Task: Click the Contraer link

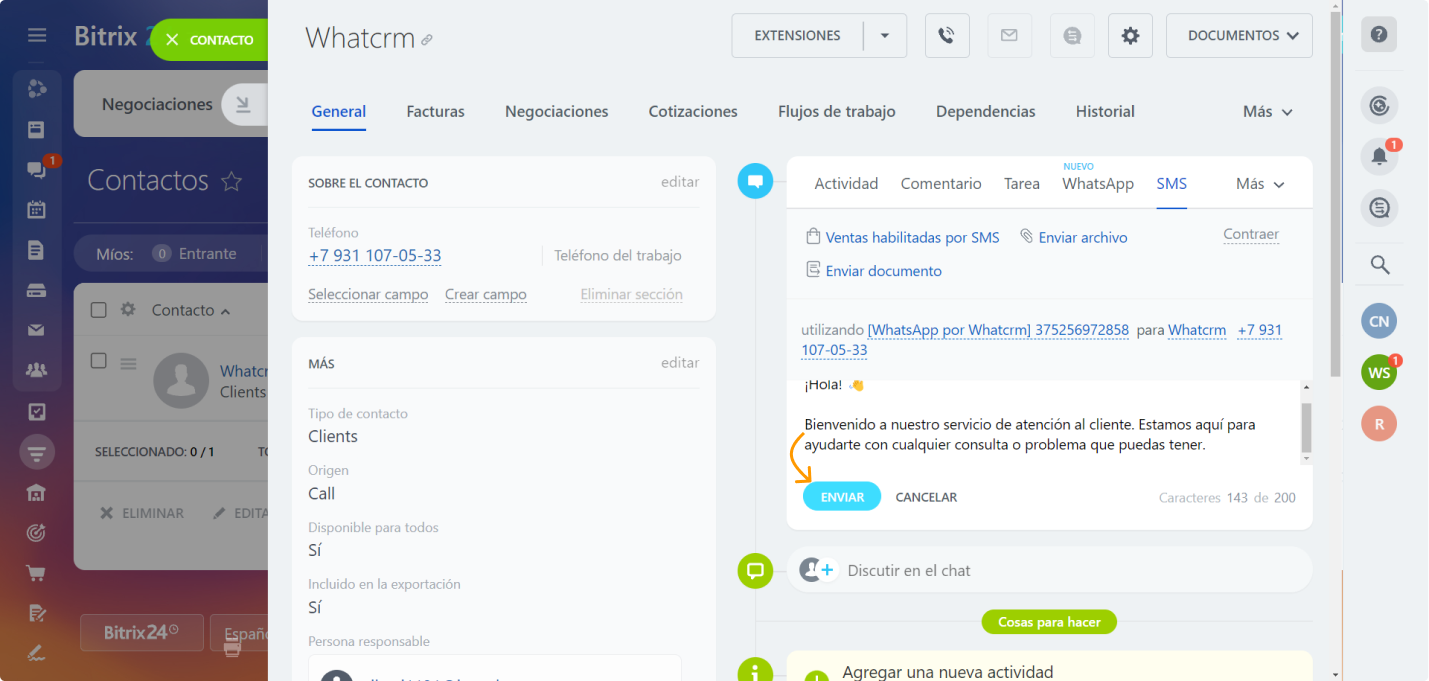Action: [1251, 235]
